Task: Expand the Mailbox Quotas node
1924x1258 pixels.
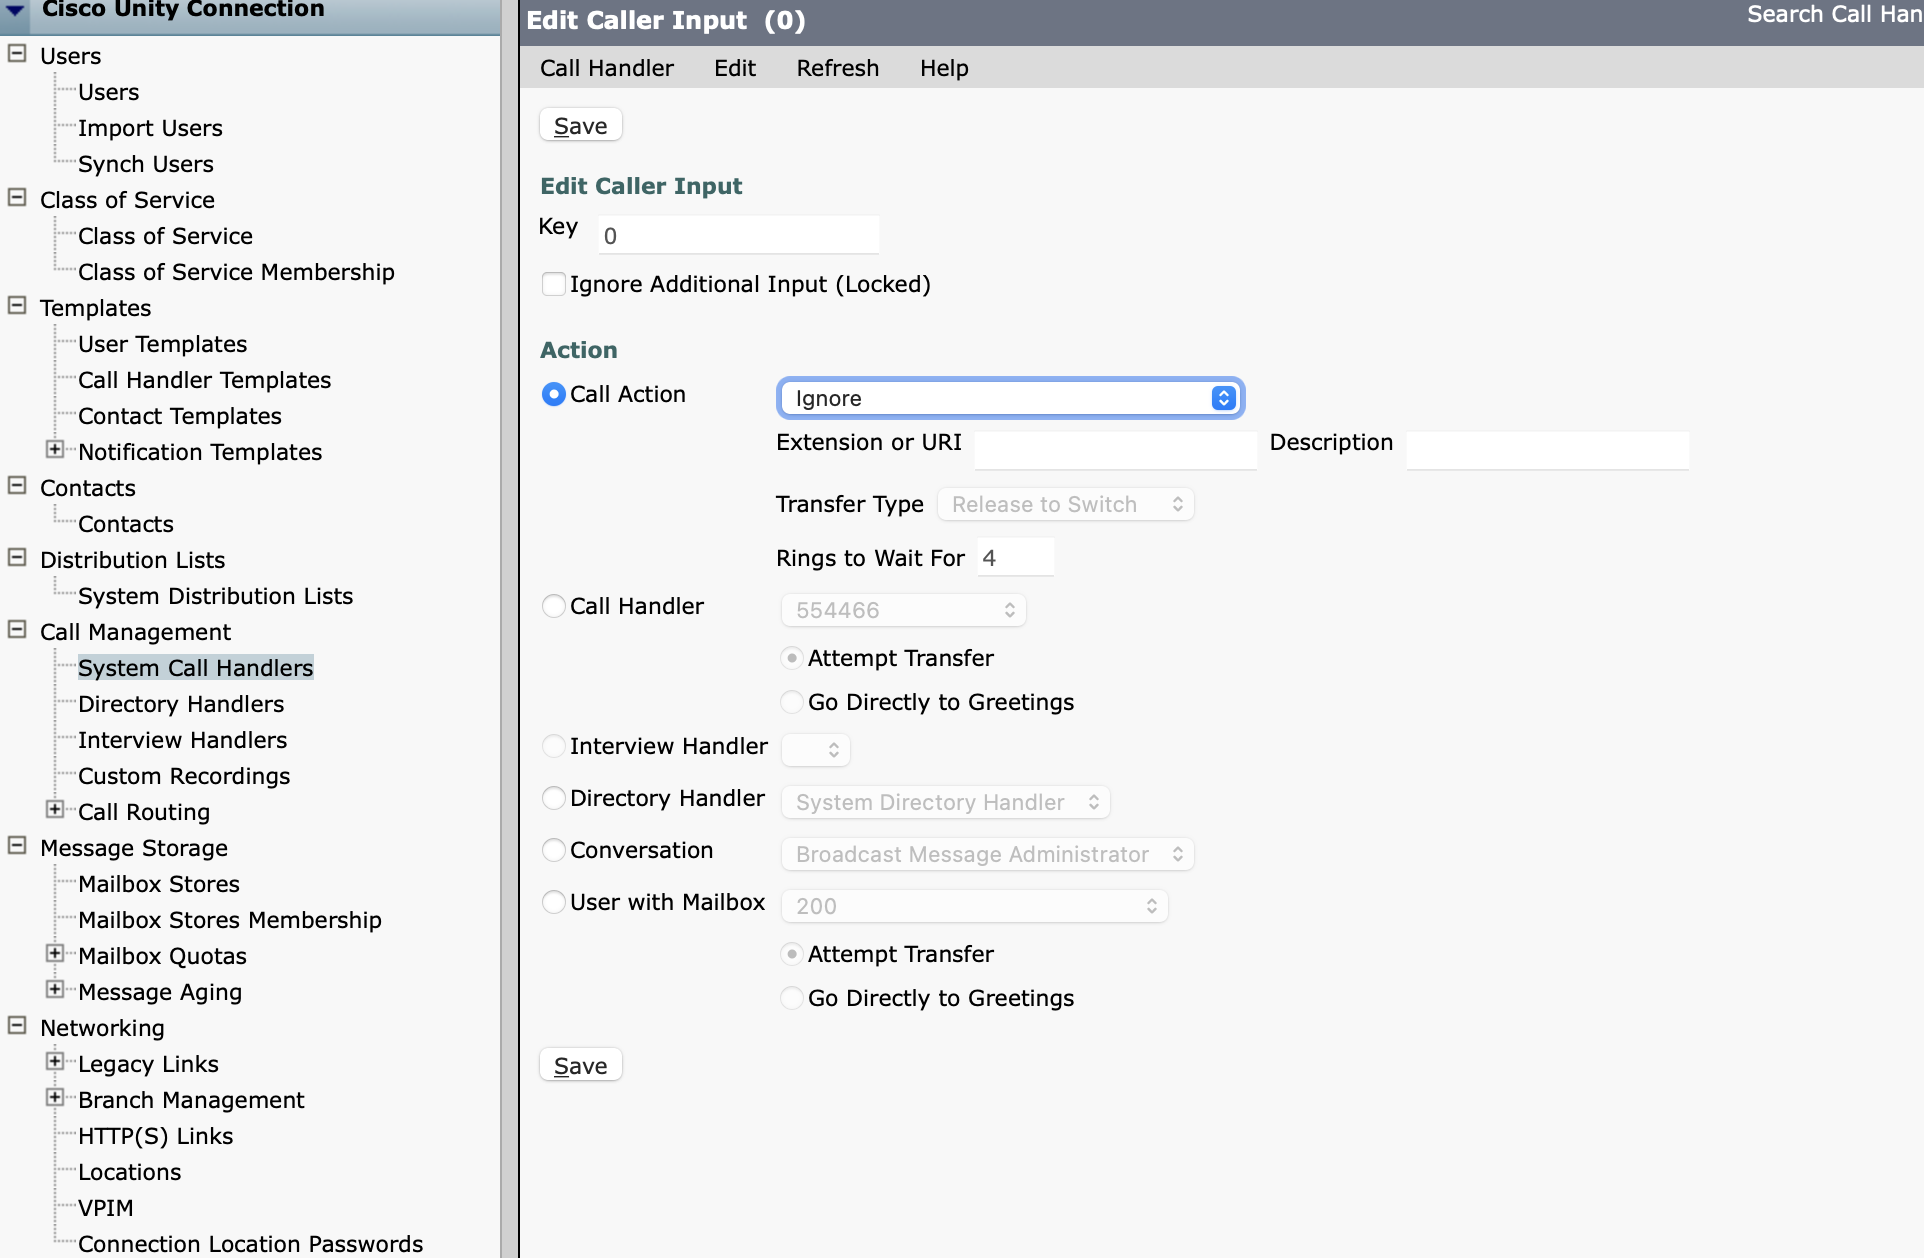Action: pyautogui.click(x=55, y=954)
